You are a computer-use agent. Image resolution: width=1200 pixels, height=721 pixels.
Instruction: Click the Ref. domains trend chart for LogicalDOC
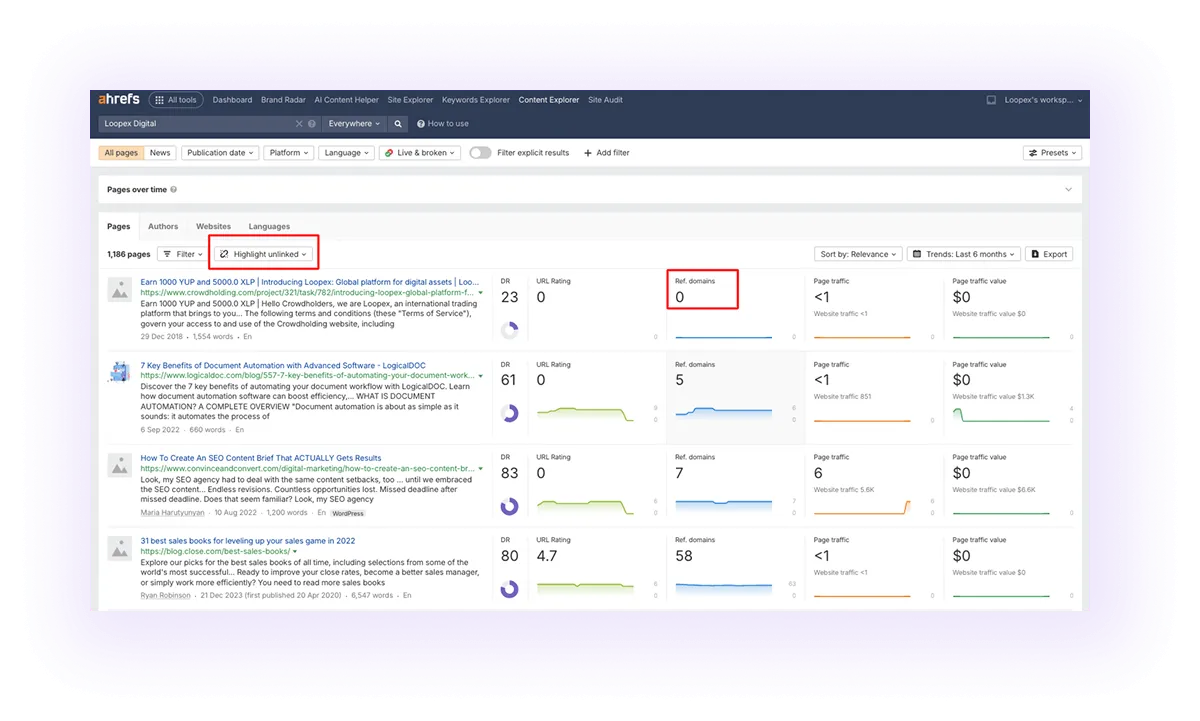(724, 412)
